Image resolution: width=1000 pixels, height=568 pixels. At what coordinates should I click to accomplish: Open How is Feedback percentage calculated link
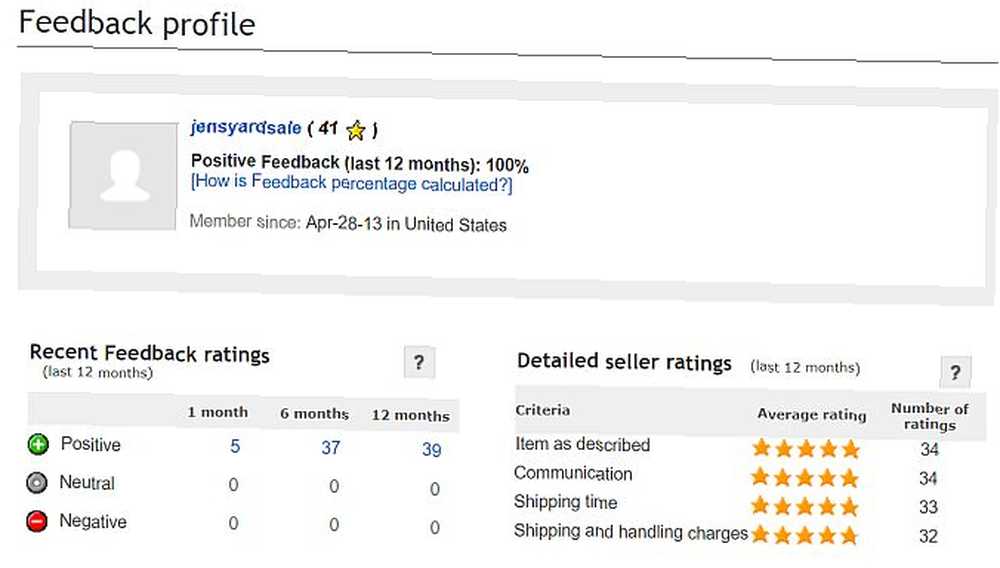(x=351, y=183)
